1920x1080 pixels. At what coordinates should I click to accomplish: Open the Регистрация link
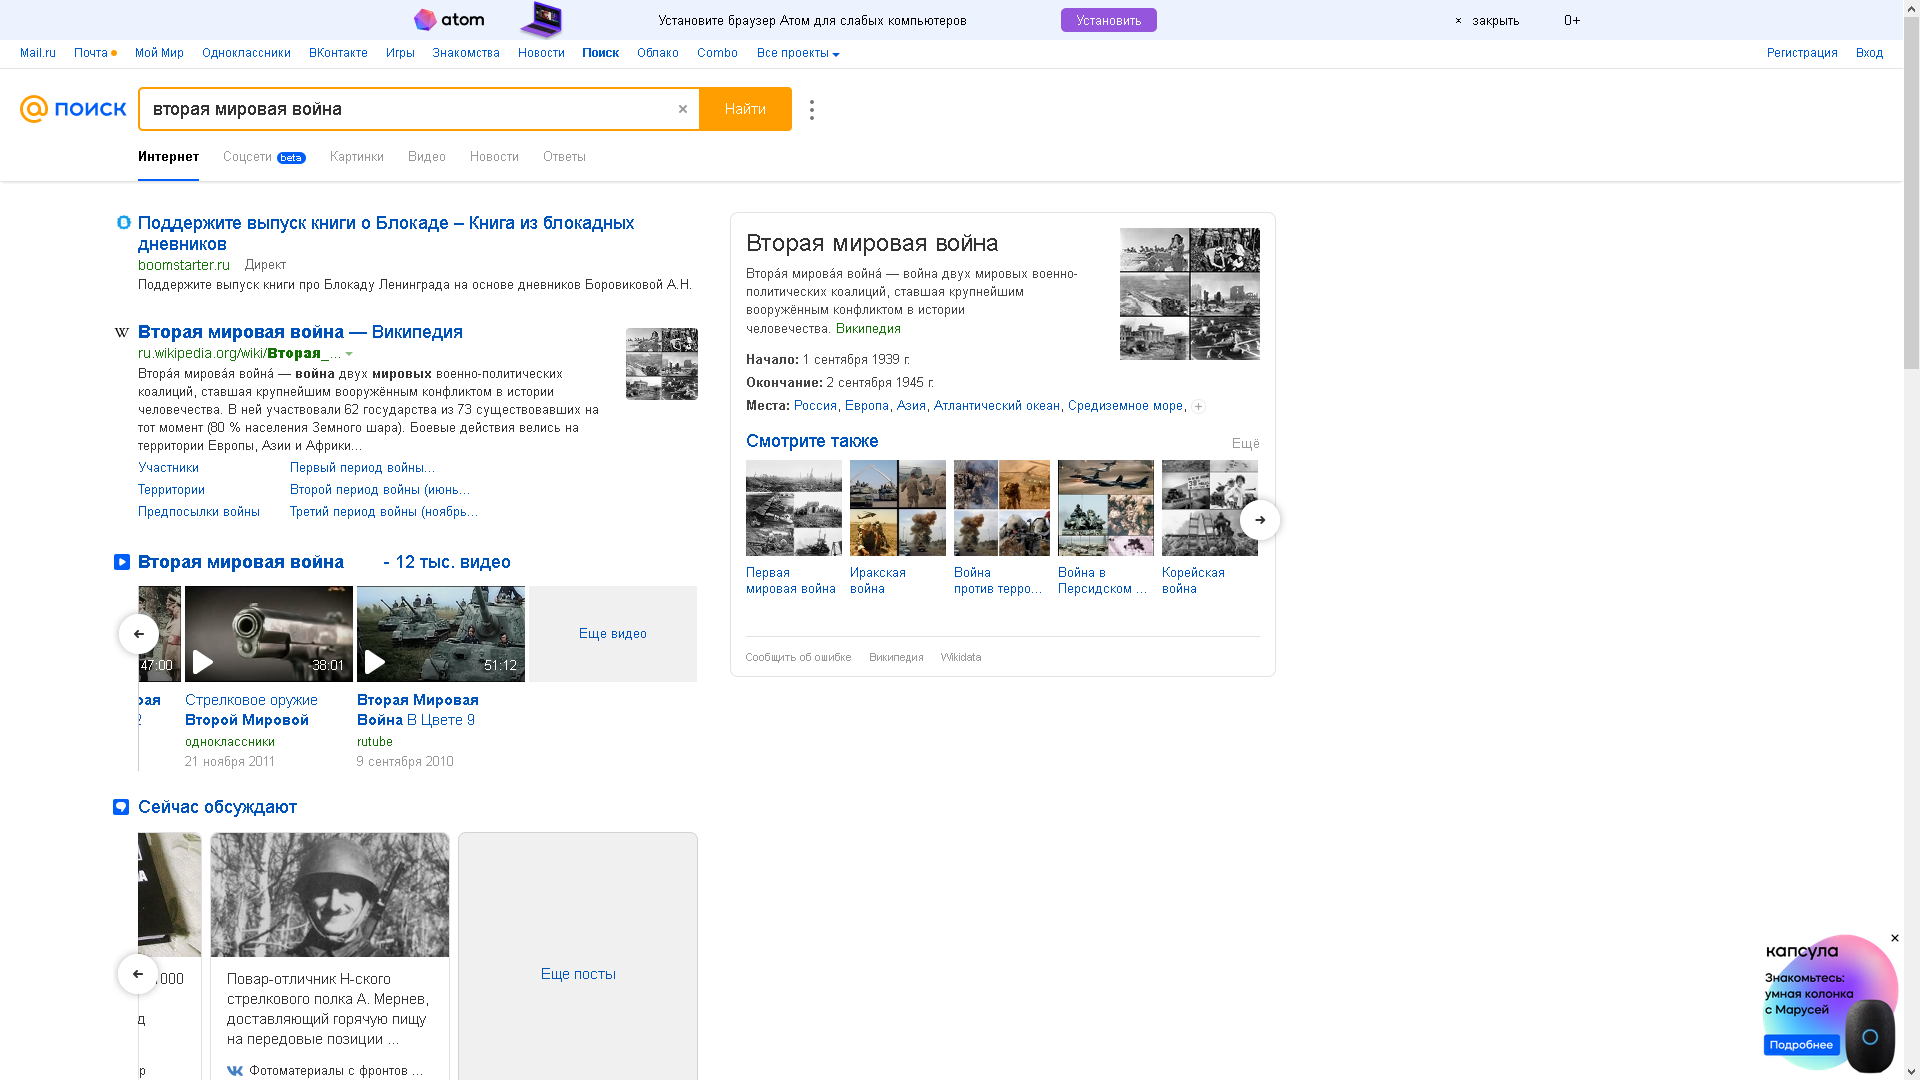[1801, 53]
